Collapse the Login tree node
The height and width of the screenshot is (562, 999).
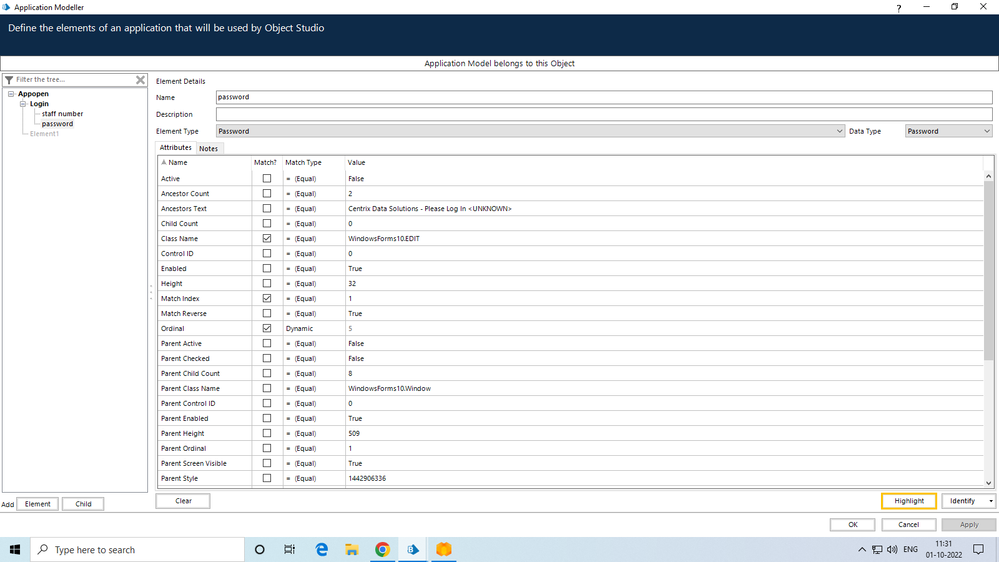23,104
